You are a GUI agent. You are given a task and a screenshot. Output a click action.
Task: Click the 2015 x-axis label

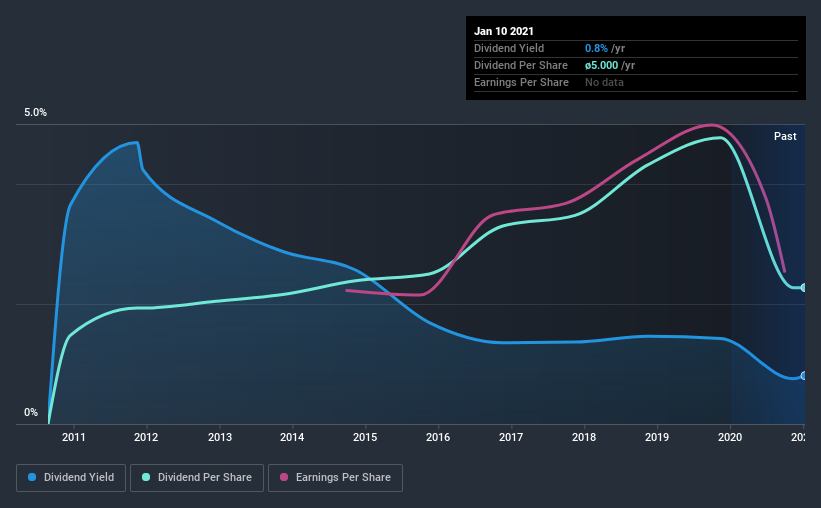365,437
